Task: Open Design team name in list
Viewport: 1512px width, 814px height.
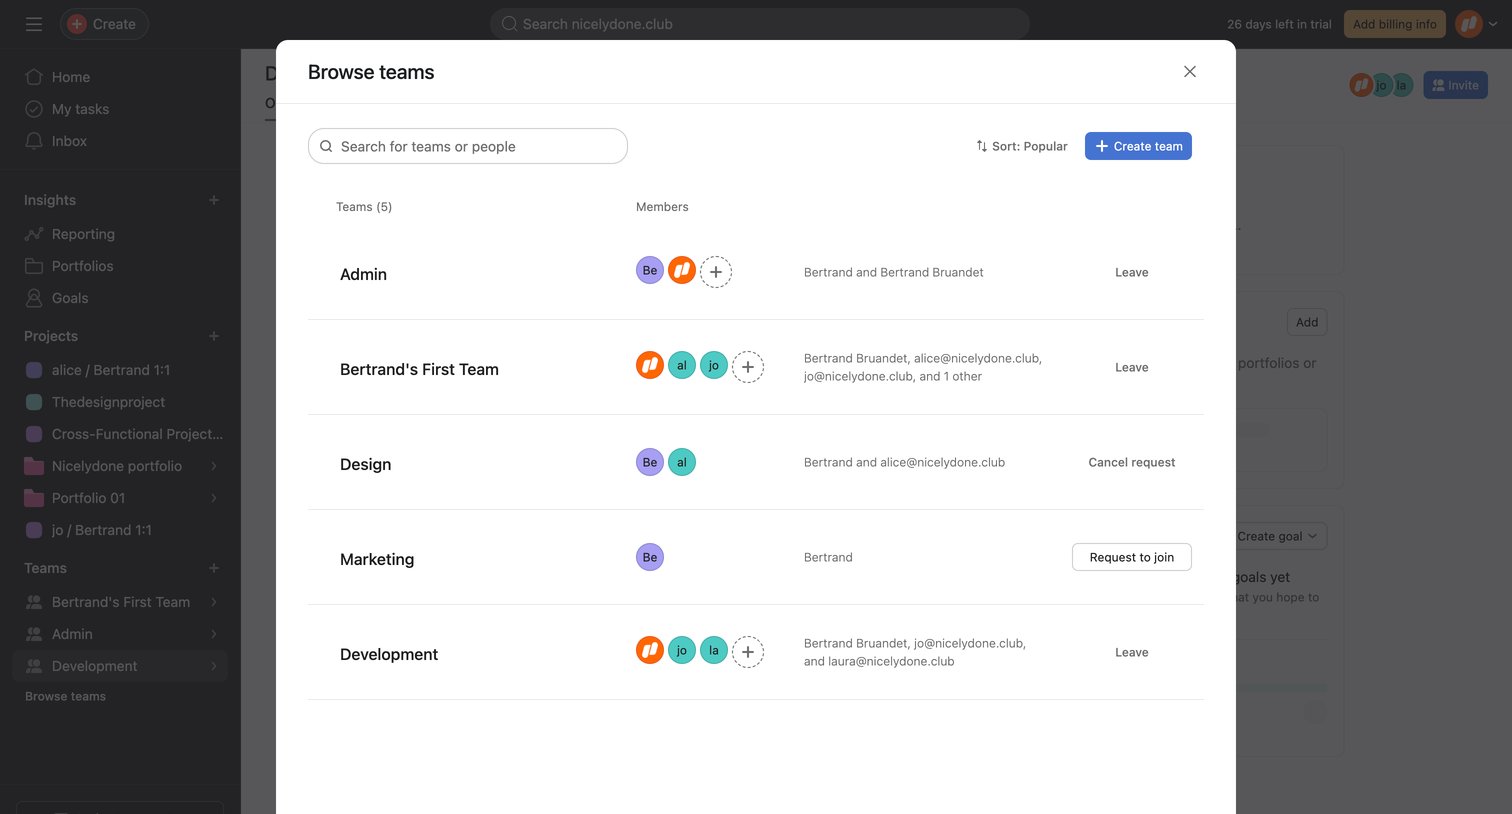Action: coord(366,464)
